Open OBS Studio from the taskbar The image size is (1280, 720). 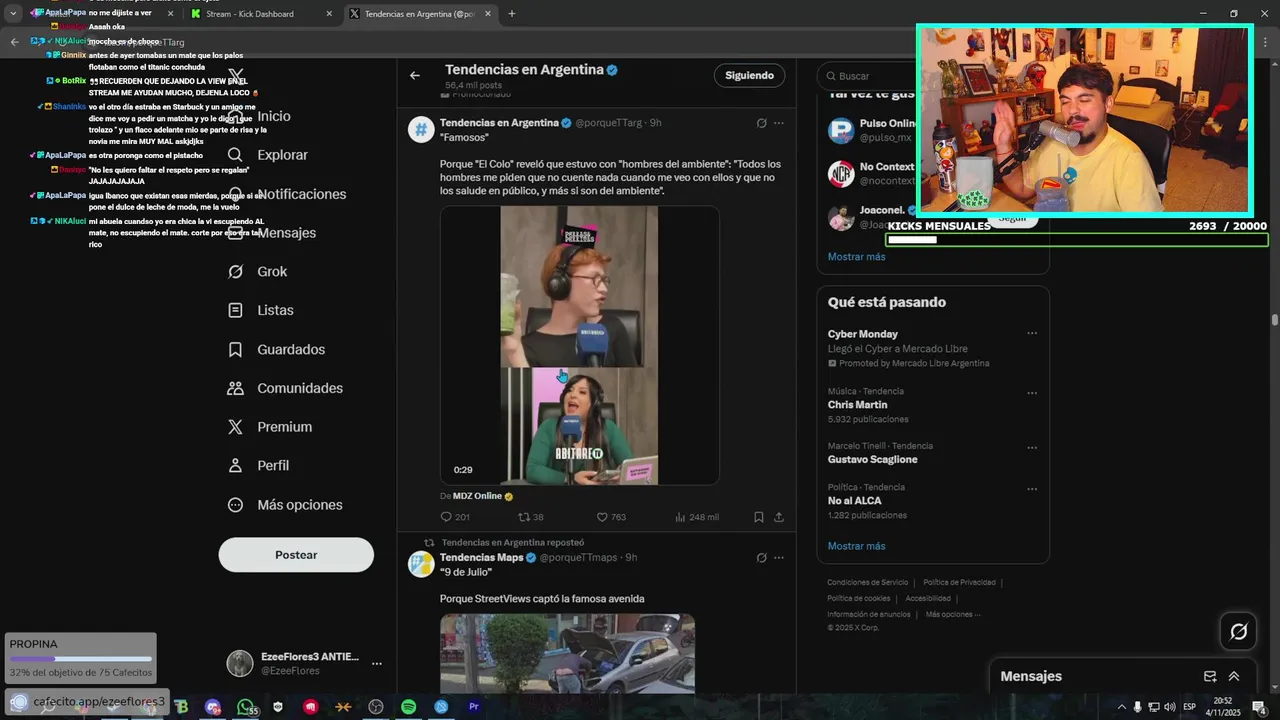point(376,707)
